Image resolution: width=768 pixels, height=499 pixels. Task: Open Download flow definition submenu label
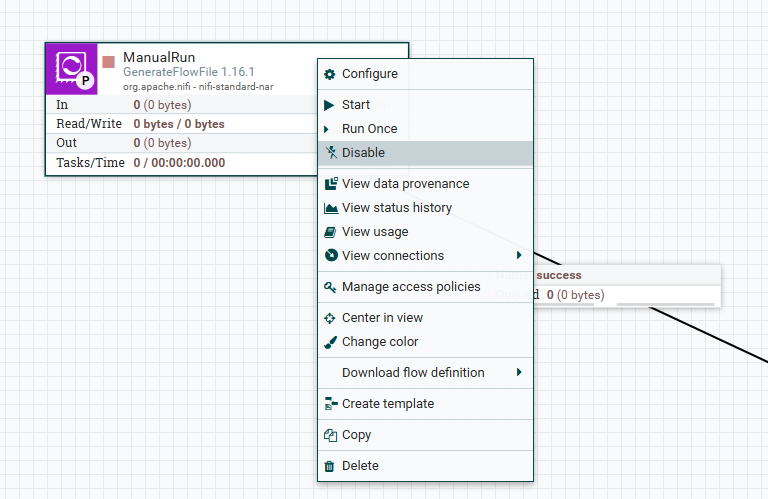pos(413,373)
